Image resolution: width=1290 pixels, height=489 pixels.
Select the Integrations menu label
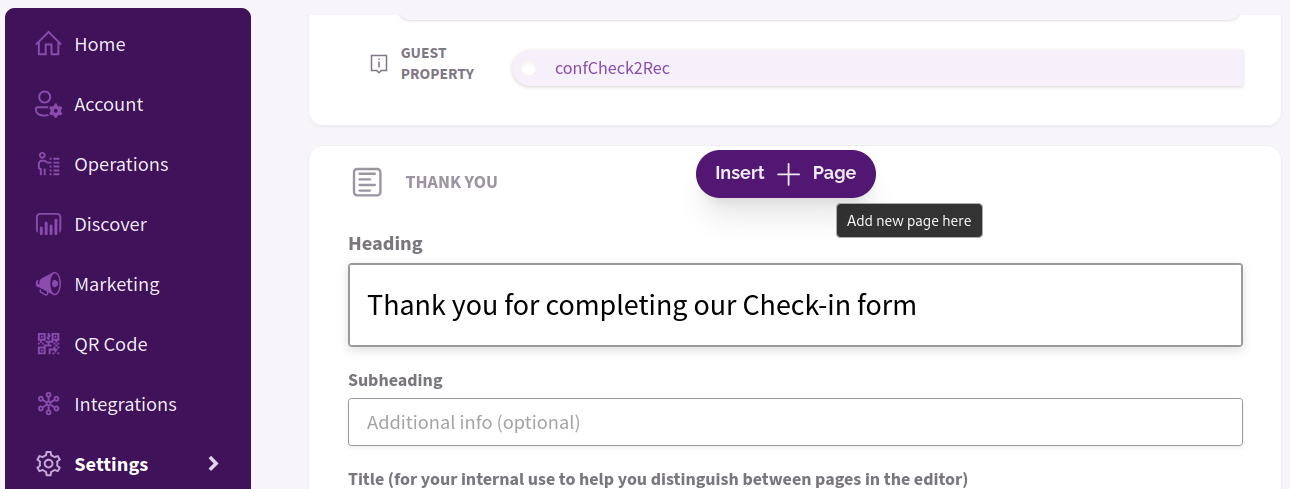pyautogui.click(x=125, y=405)
